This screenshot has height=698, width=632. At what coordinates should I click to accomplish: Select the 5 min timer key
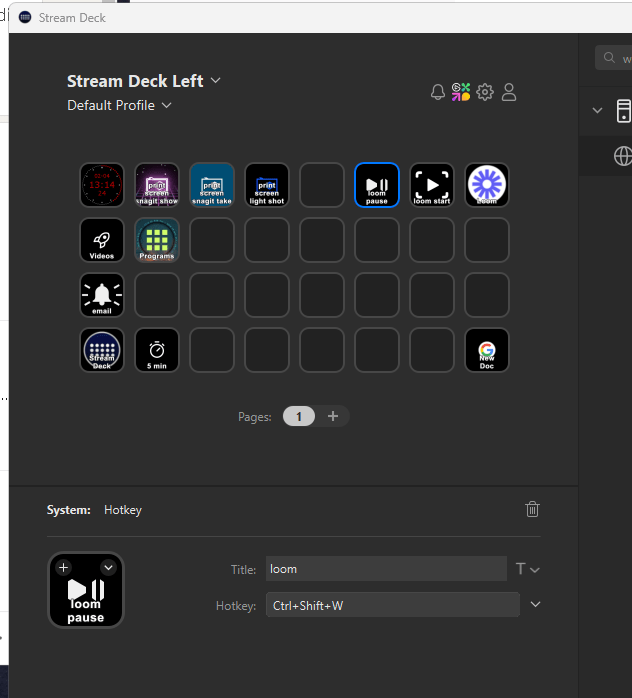(x=157, y=350)
